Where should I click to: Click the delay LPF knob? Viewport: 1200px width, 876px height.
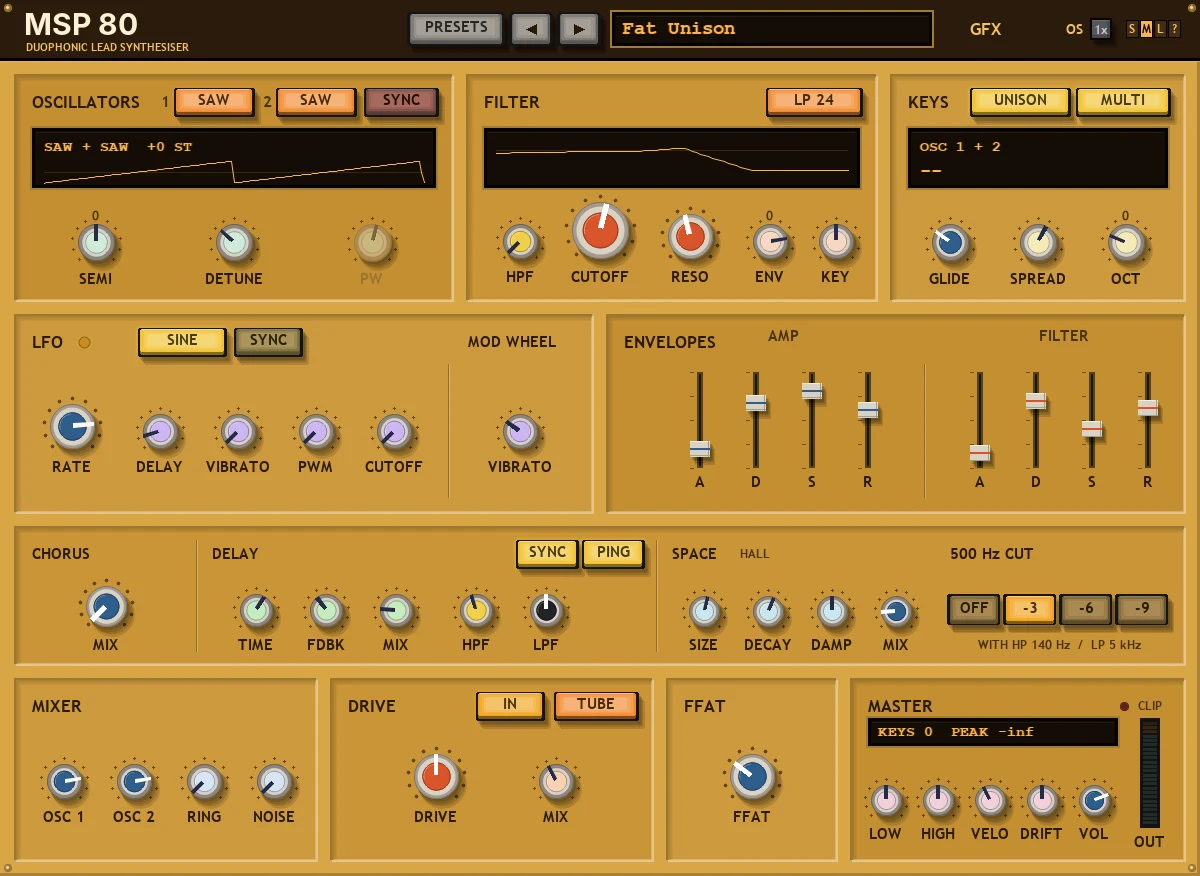coord(546,610)
